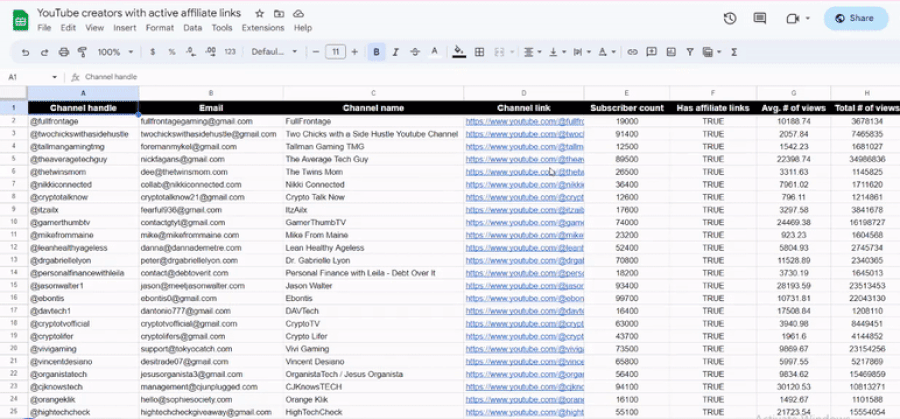This screenshot has width=900, height=419.
Task: Click the Share button
Action: pos(855,18)
